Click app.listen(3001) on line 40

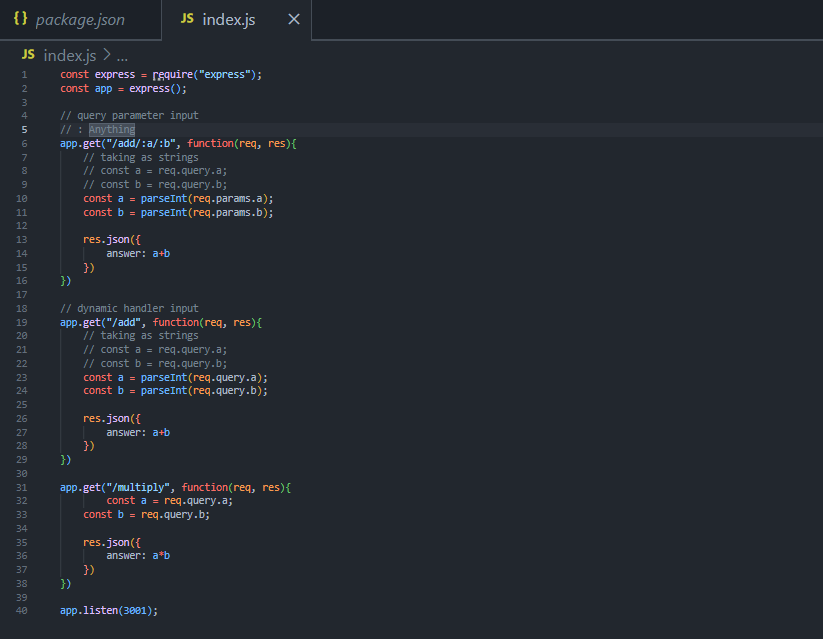[106, 611]
